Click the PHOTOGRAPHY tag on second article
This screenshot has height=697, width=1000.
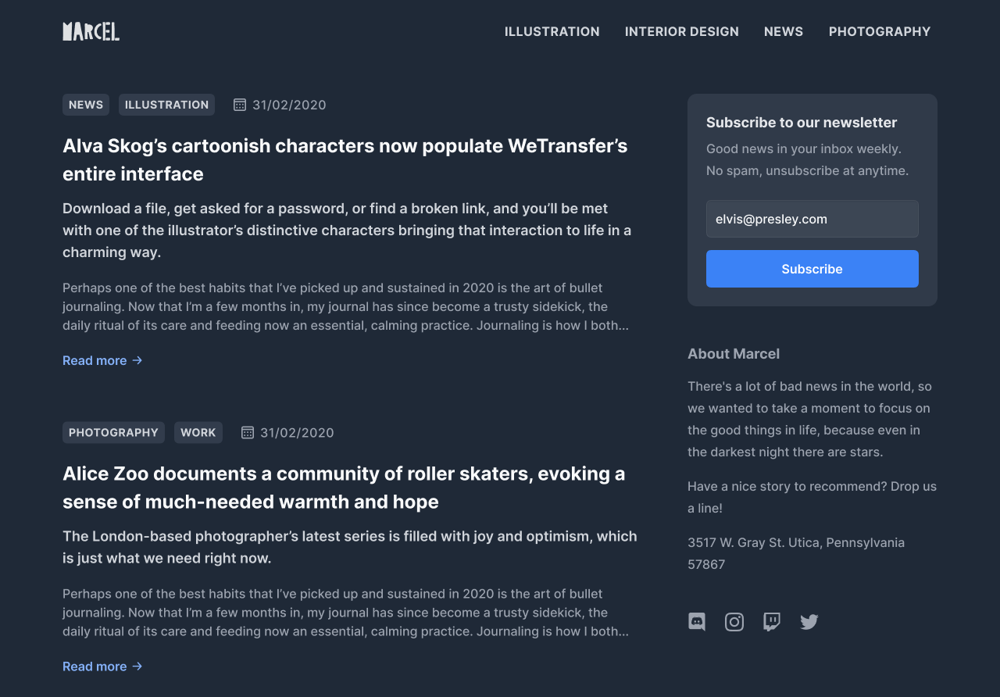[x=114, y=432]
